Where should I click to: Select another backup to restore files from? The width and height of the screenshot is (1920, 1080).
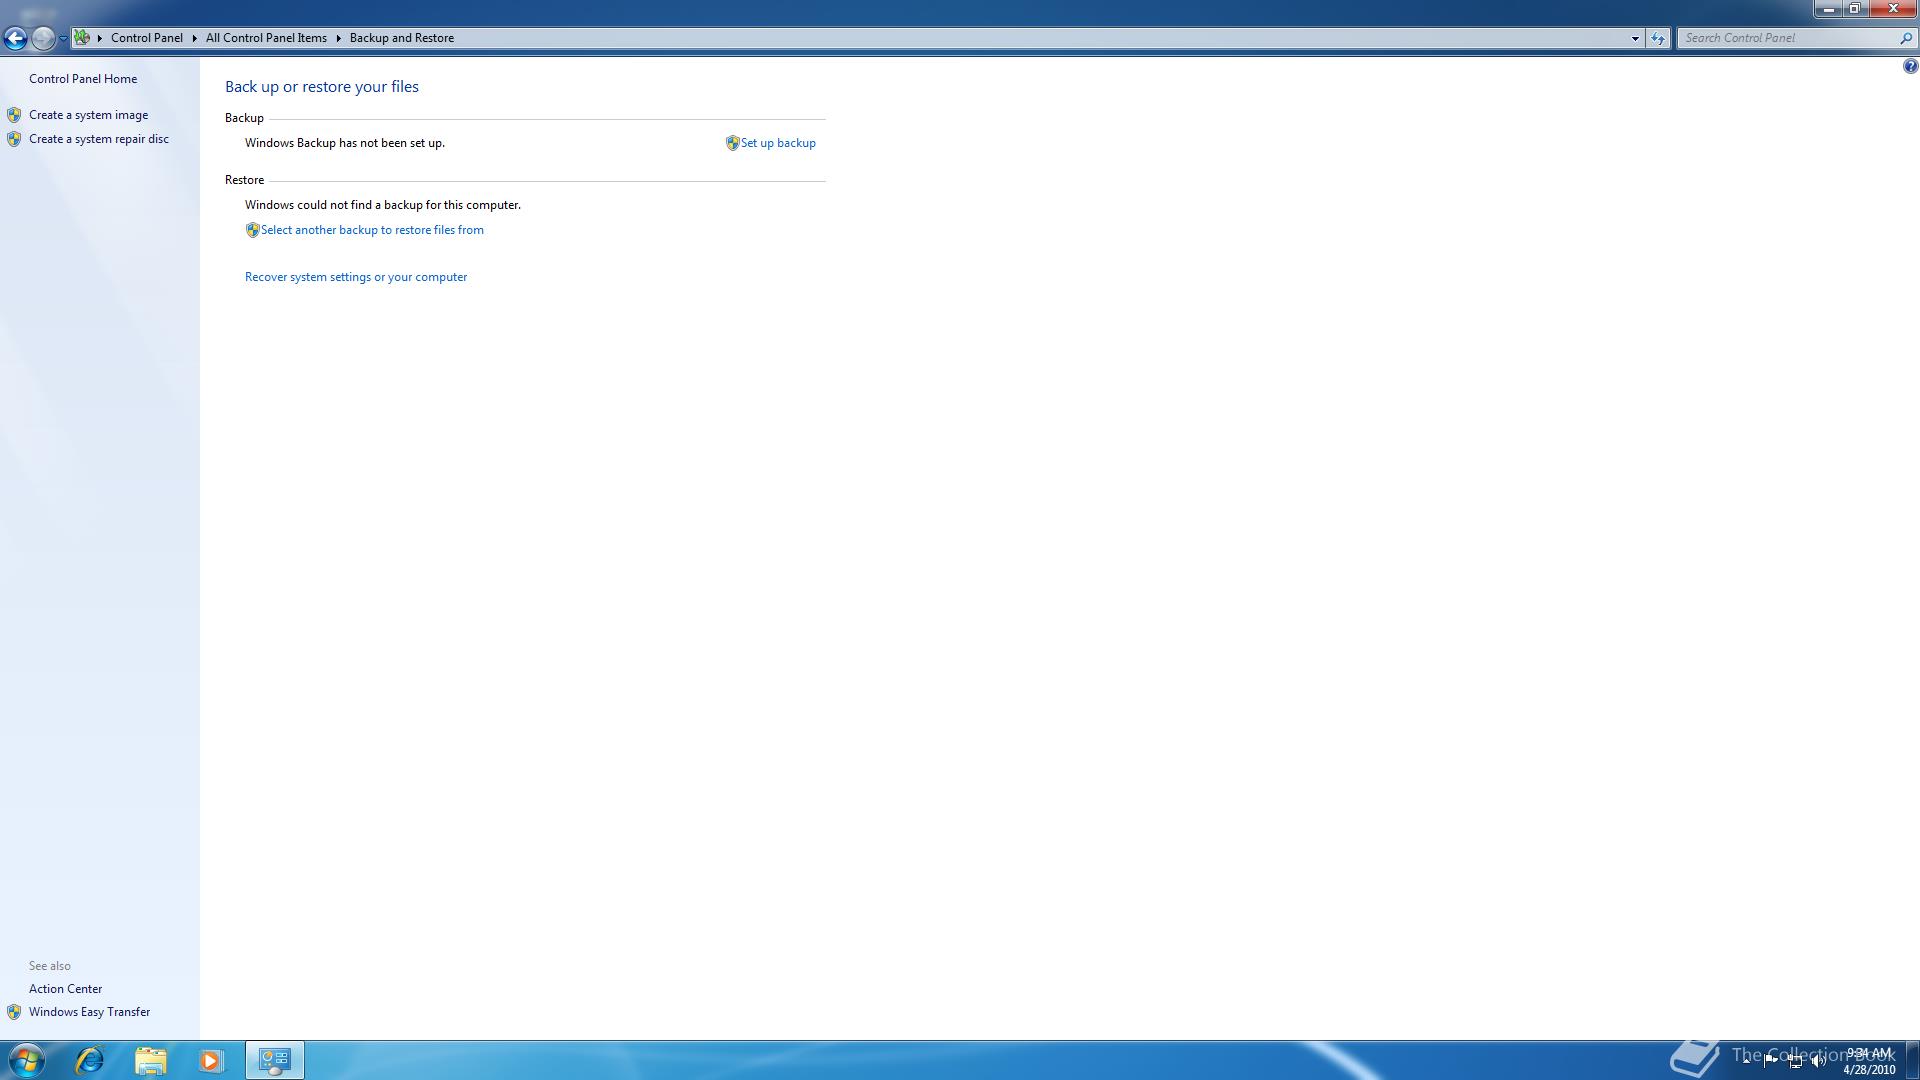point(372,230)
